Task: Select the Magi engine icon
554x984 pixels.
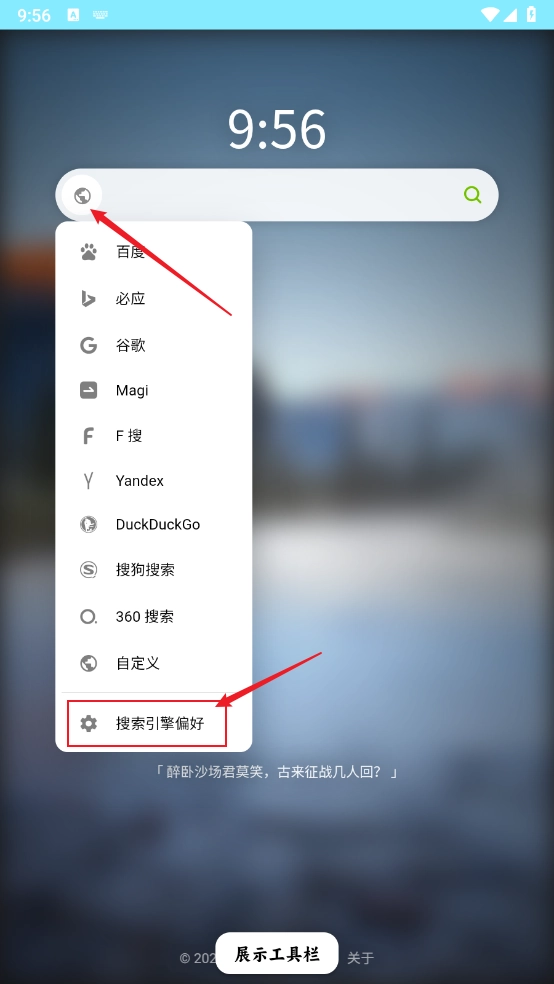Action: click(x=88, y=390)
